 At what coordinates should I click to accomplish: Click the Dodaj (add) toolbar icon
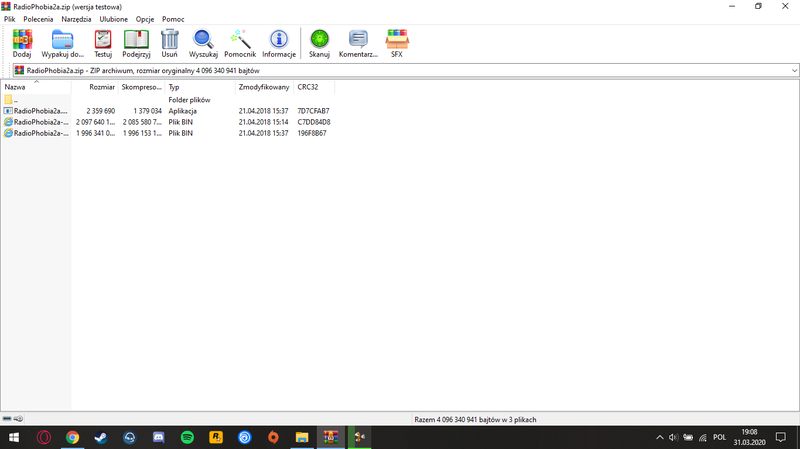coord(22,41)
